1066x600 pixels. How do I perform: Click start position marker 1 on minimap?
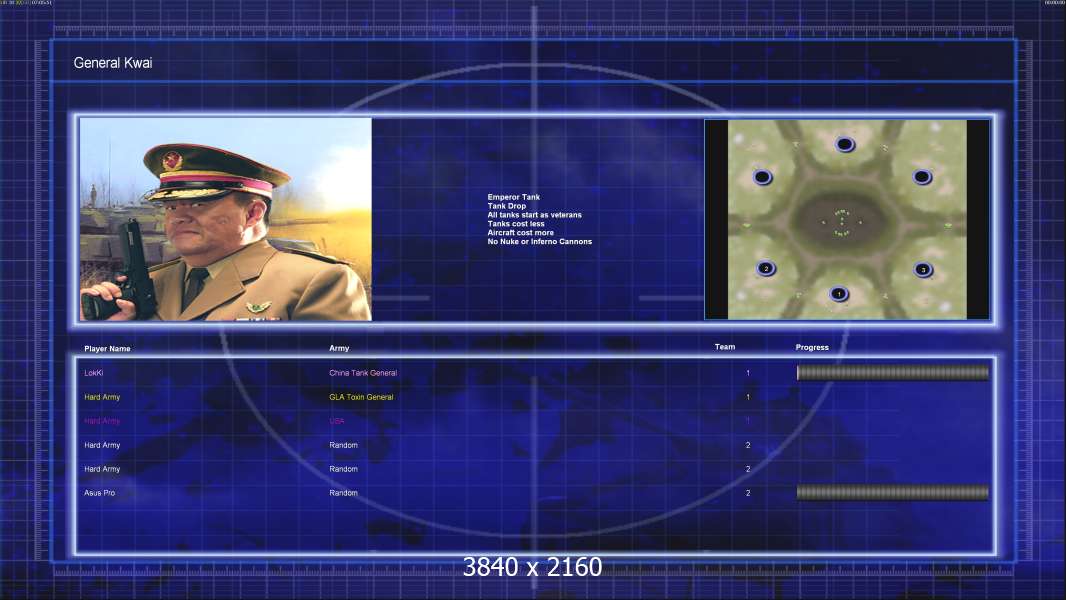(x=839, y=294)
